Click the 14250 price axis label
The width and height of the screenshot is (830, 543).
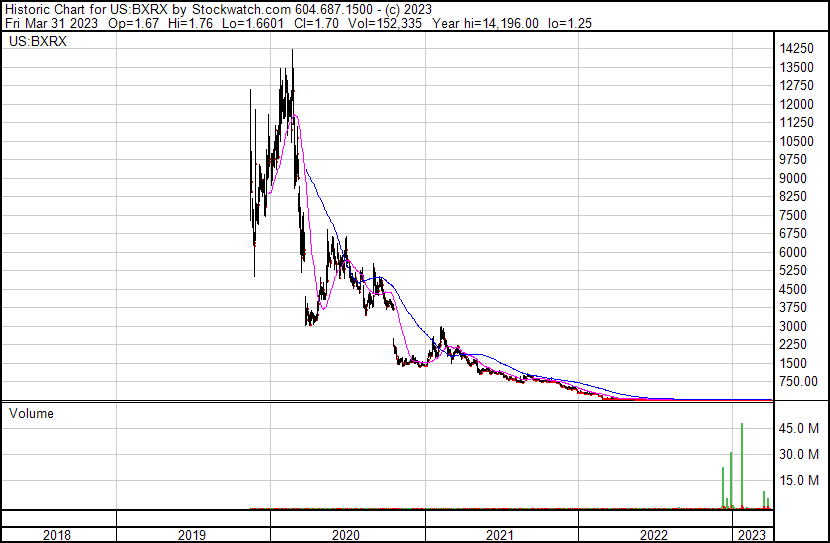click(796, 49)
